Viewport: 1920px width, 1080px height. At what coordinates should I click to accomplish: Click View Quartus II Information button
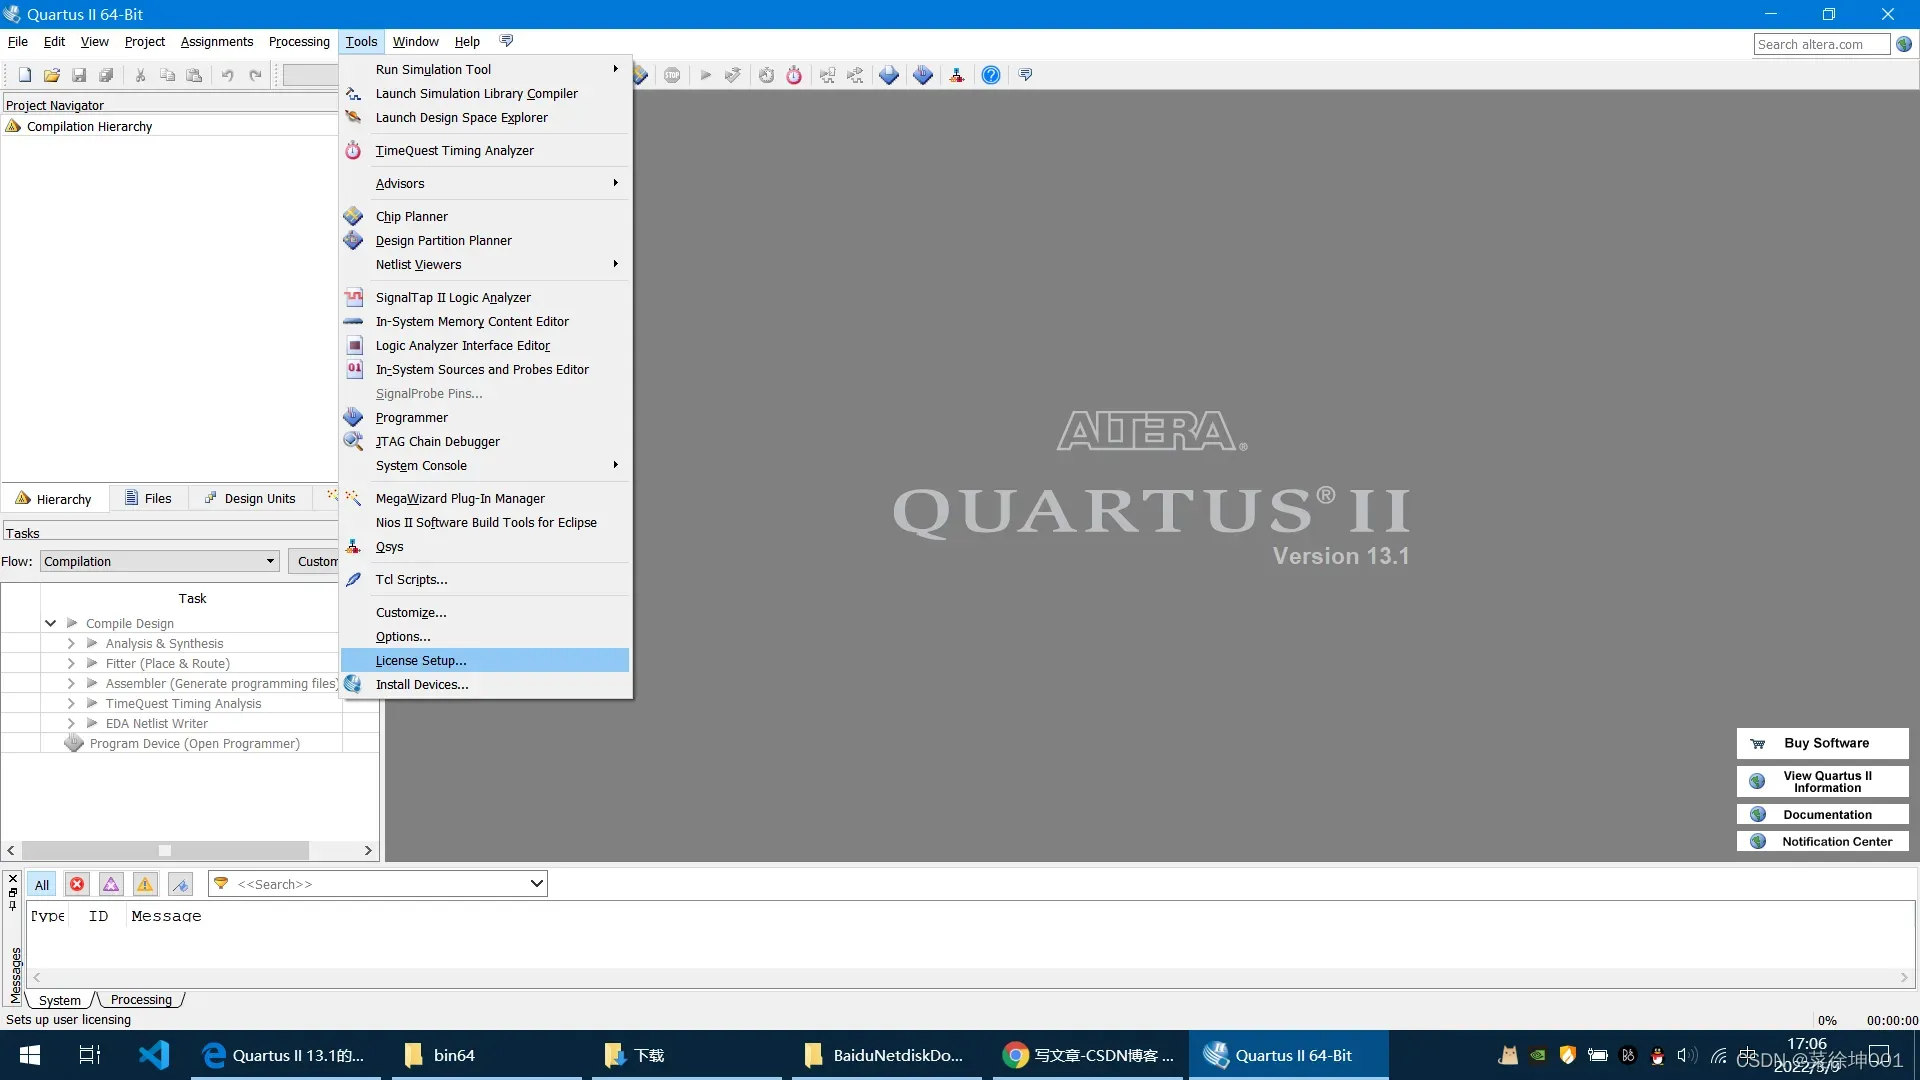(x=1822, y=781)
